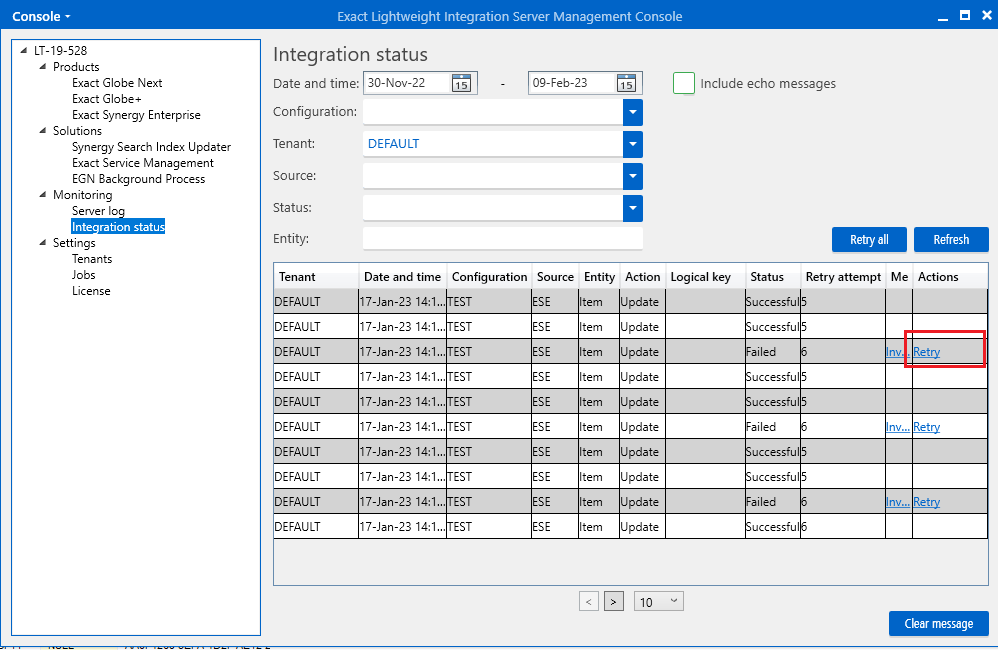The width and height of the screenshot is (998, 650).
Task: Open the start date calendar picker
Action: point(461,84)
